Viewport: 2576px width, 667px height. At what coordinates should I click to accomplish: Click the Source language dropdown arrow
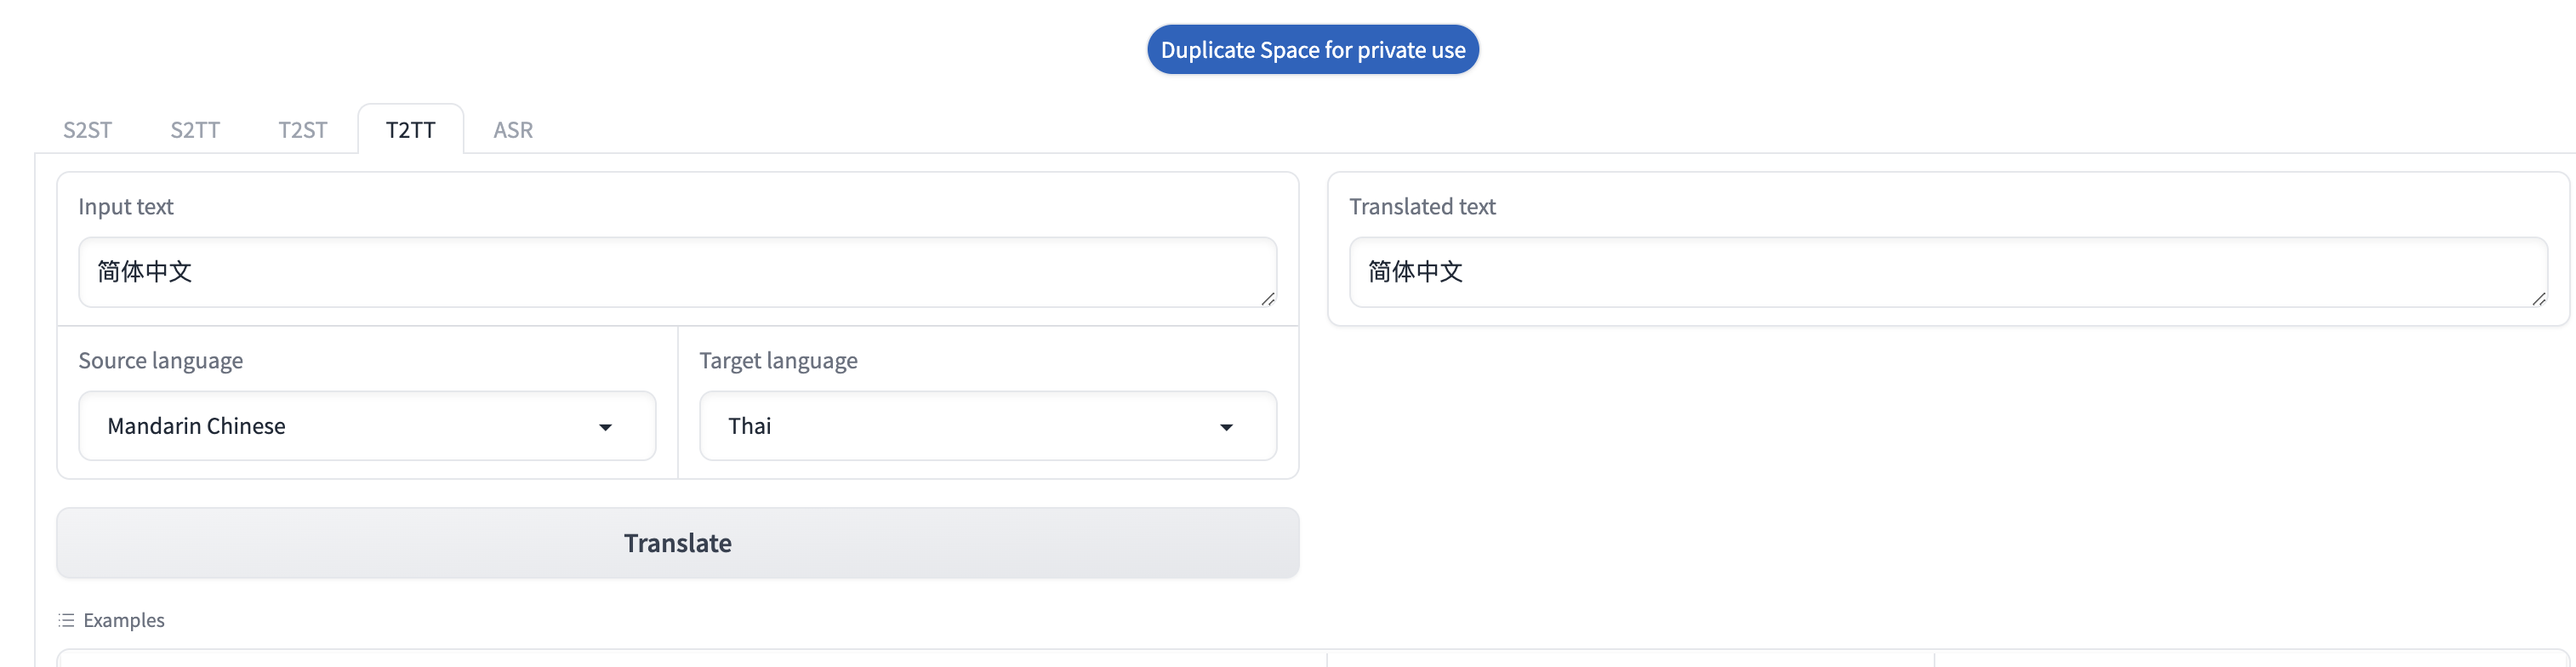tap(605, 427)
